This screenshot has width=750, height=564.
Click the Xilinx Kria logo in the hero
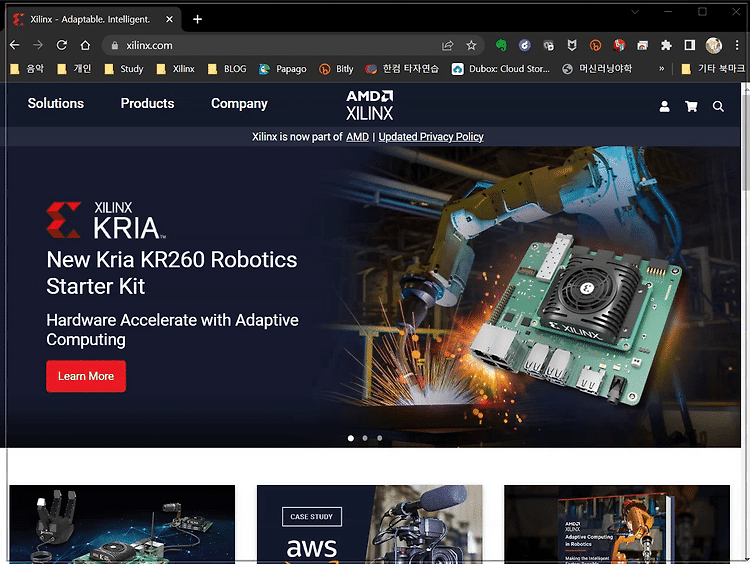coord(106,221)
